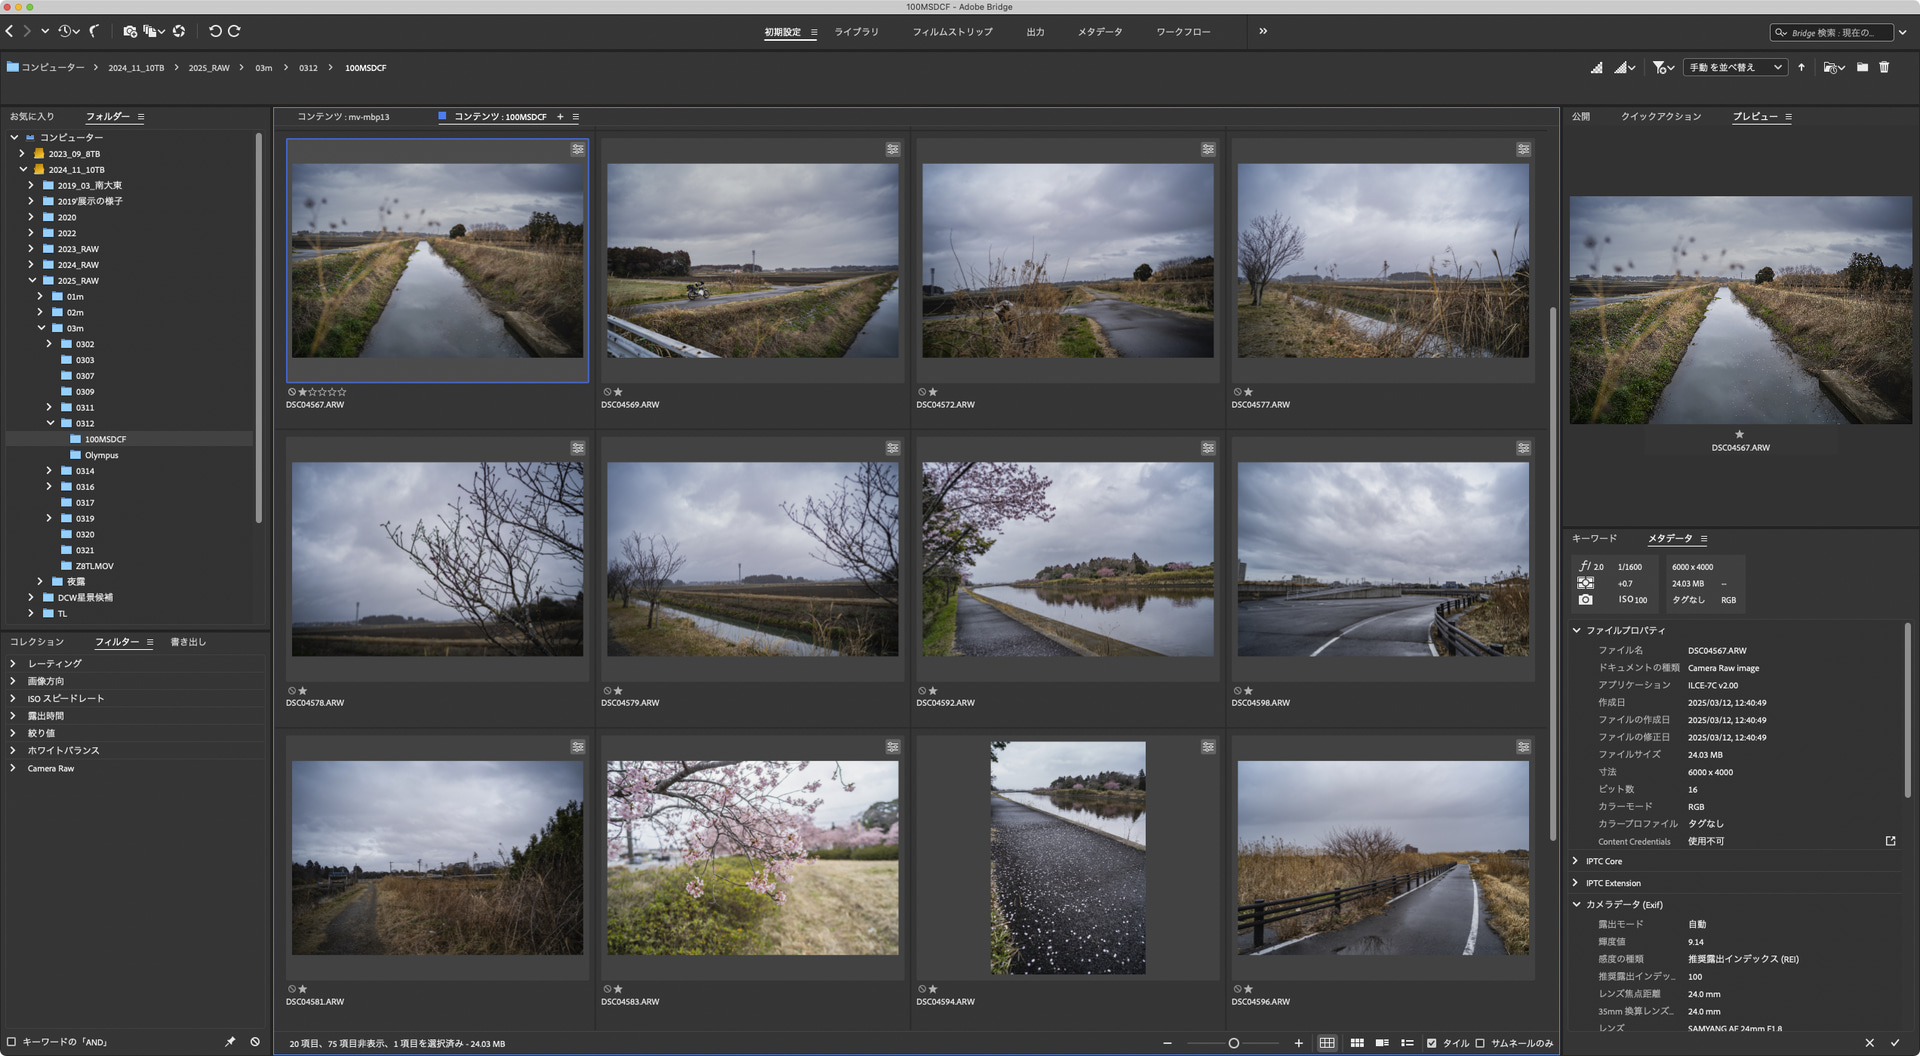Select the Olympus folder in tree
The image size is (1920, 1056).
click(x=101, y=455)
